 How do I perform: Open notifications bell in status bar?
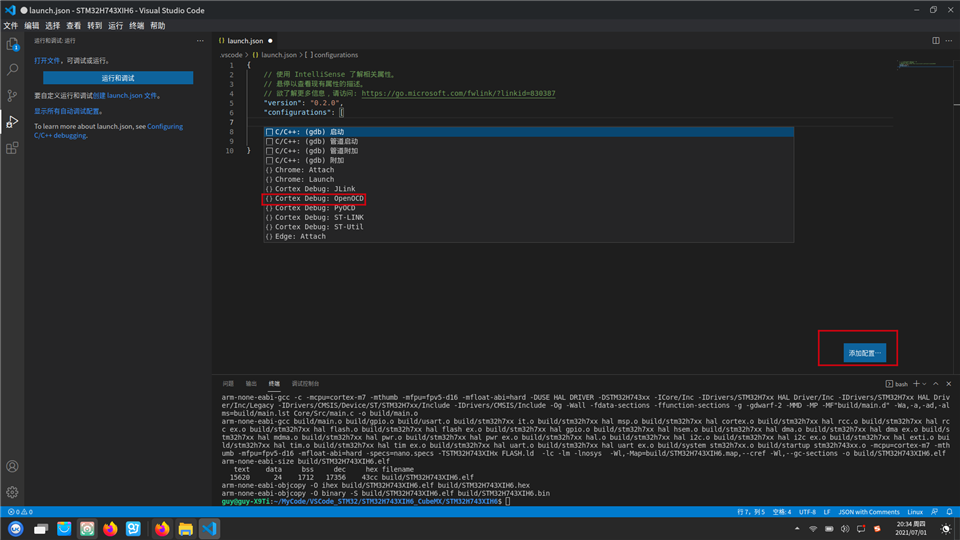point(950,512)
